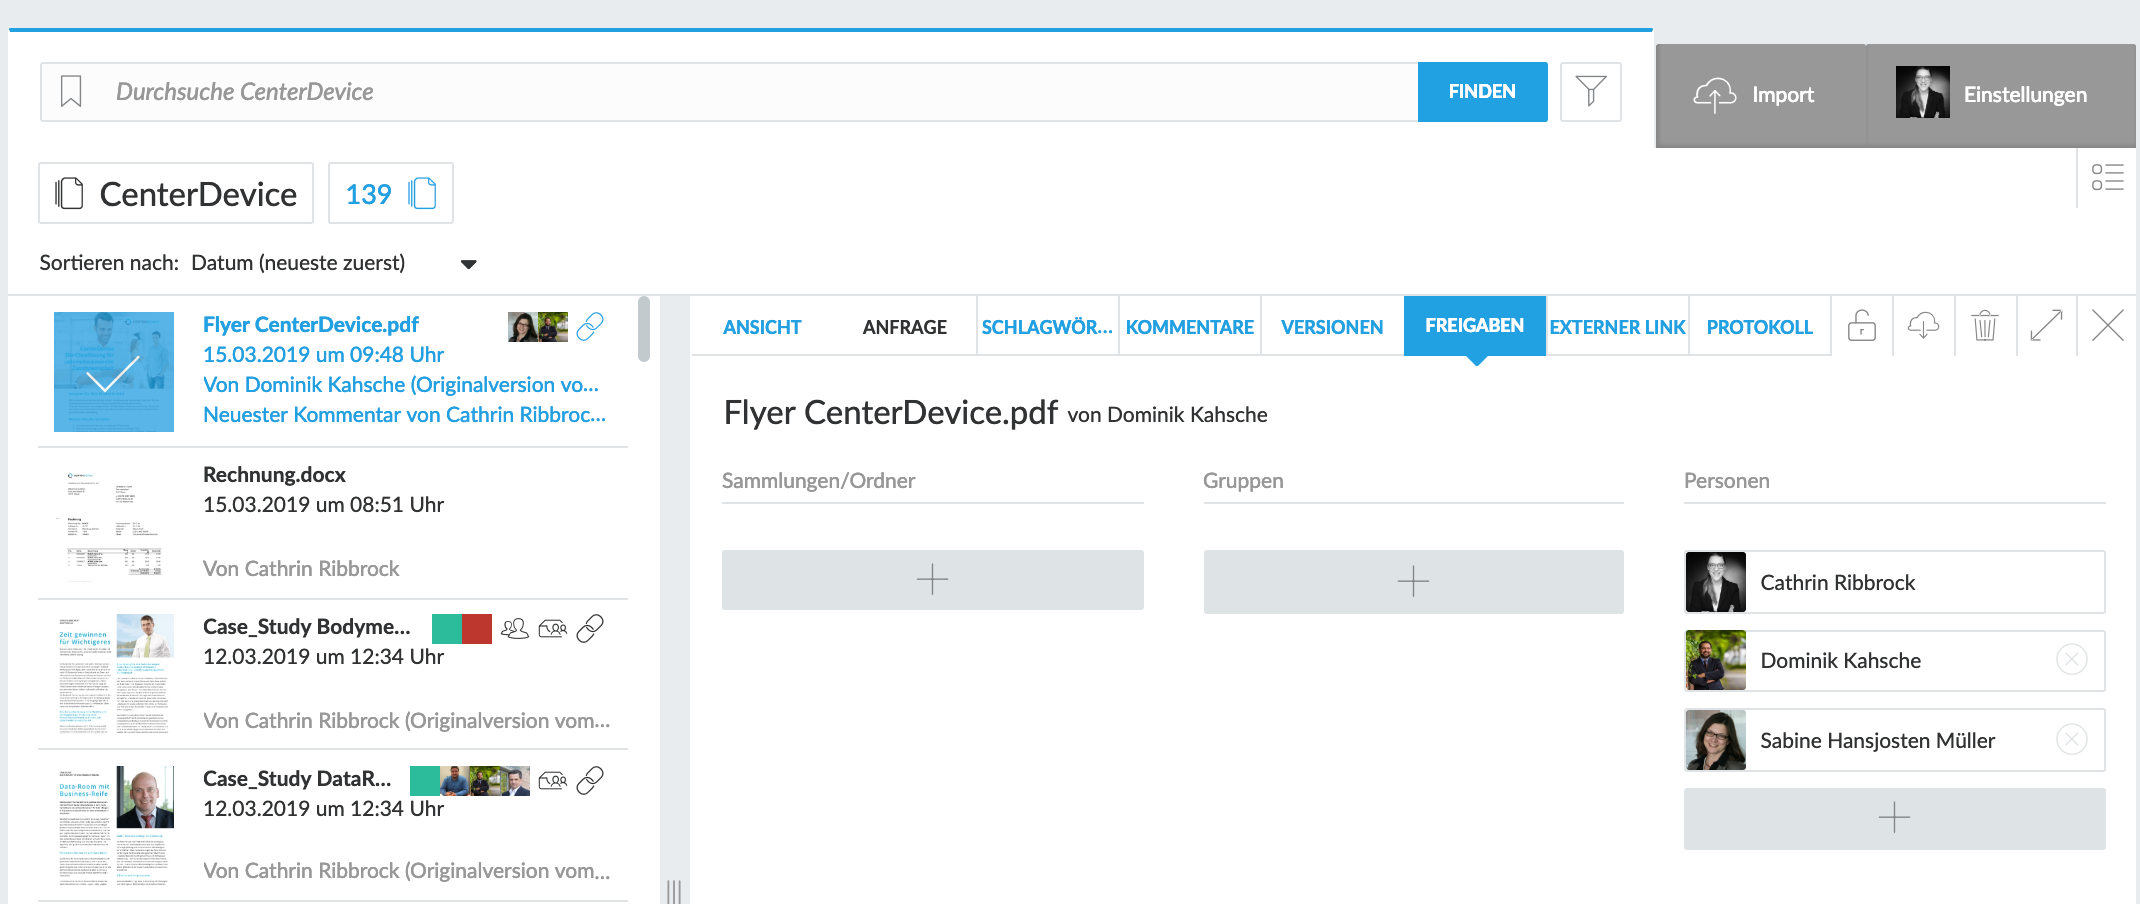The image size is (2140, 904).
Task: Add a Sammlungen/Ordner share
Action: pyautogui.click(x=932, y=580)
